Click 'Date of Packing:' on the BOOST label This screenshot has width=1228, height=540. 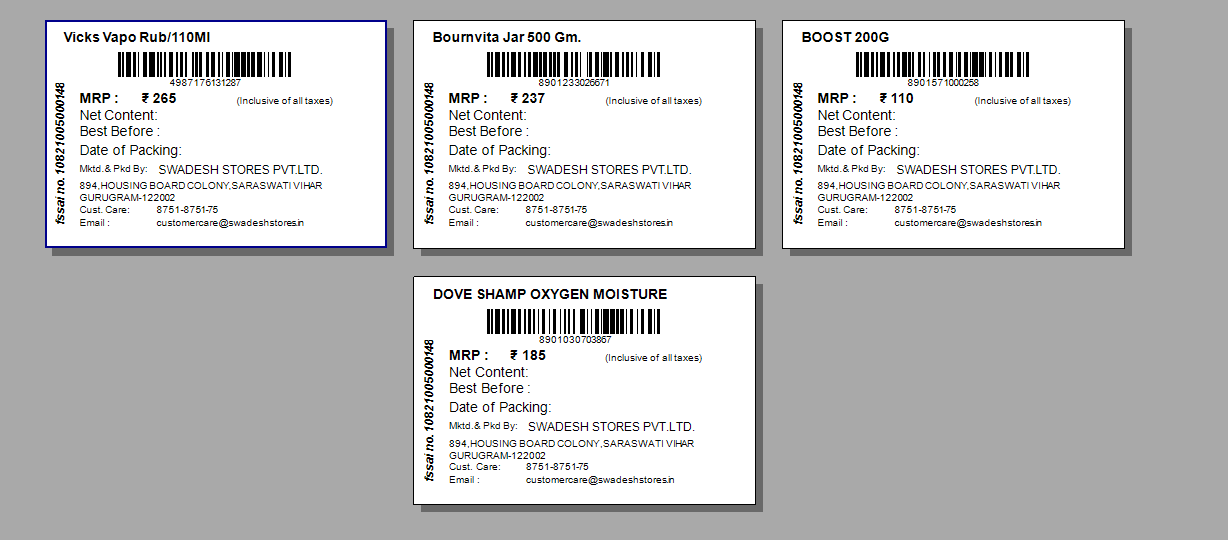(868, 150)
